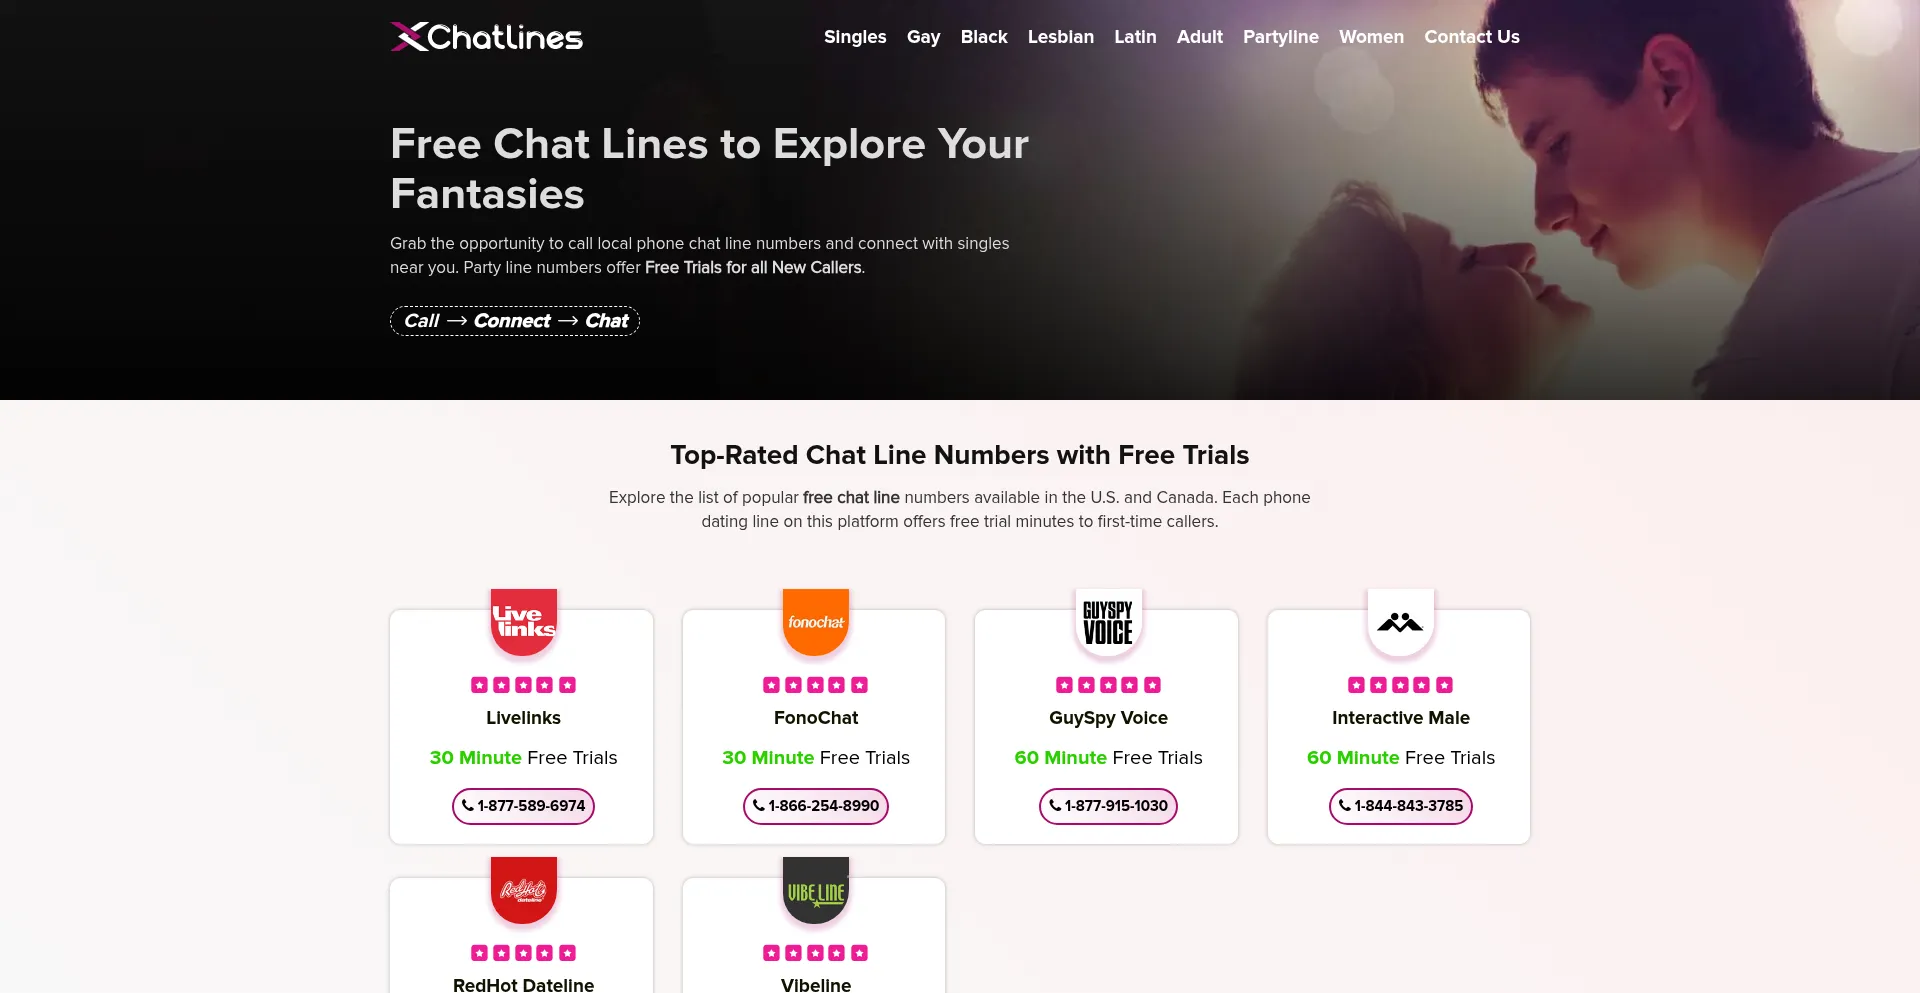
Task: Click the FonoChat five-star rating
Action: click(x=816, y=685)
